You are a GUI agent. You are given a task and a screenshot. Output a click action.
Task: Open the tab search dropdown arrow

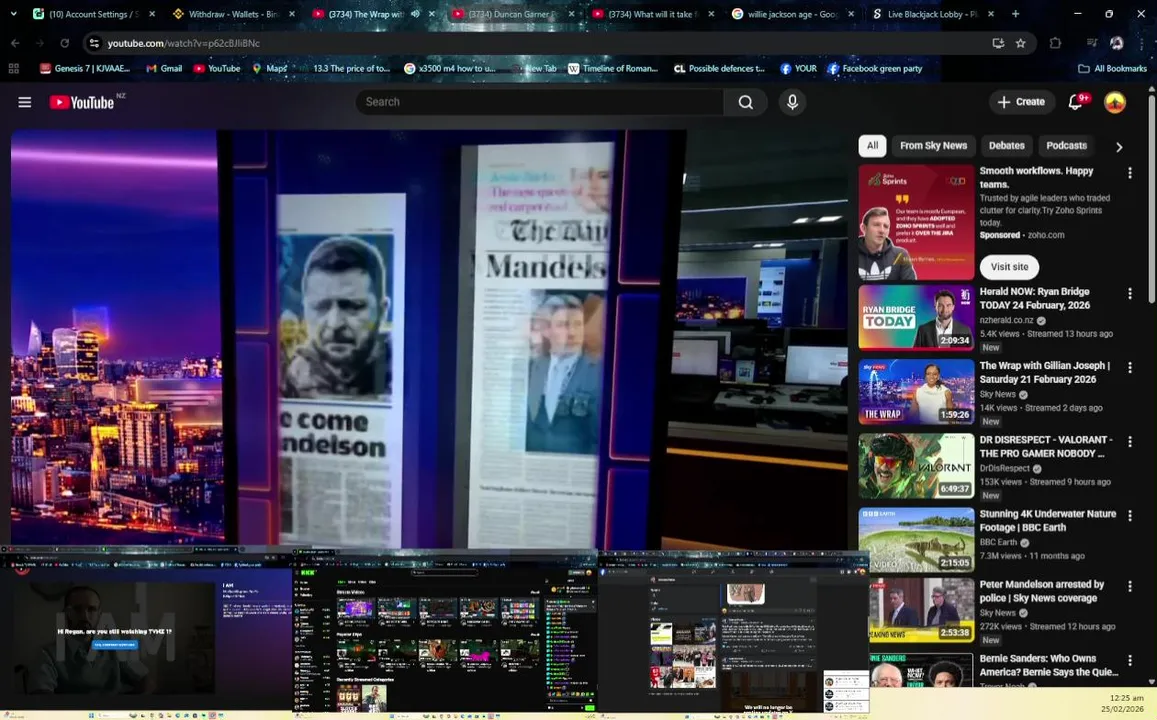pyautogui.click(x=13, y=14)
